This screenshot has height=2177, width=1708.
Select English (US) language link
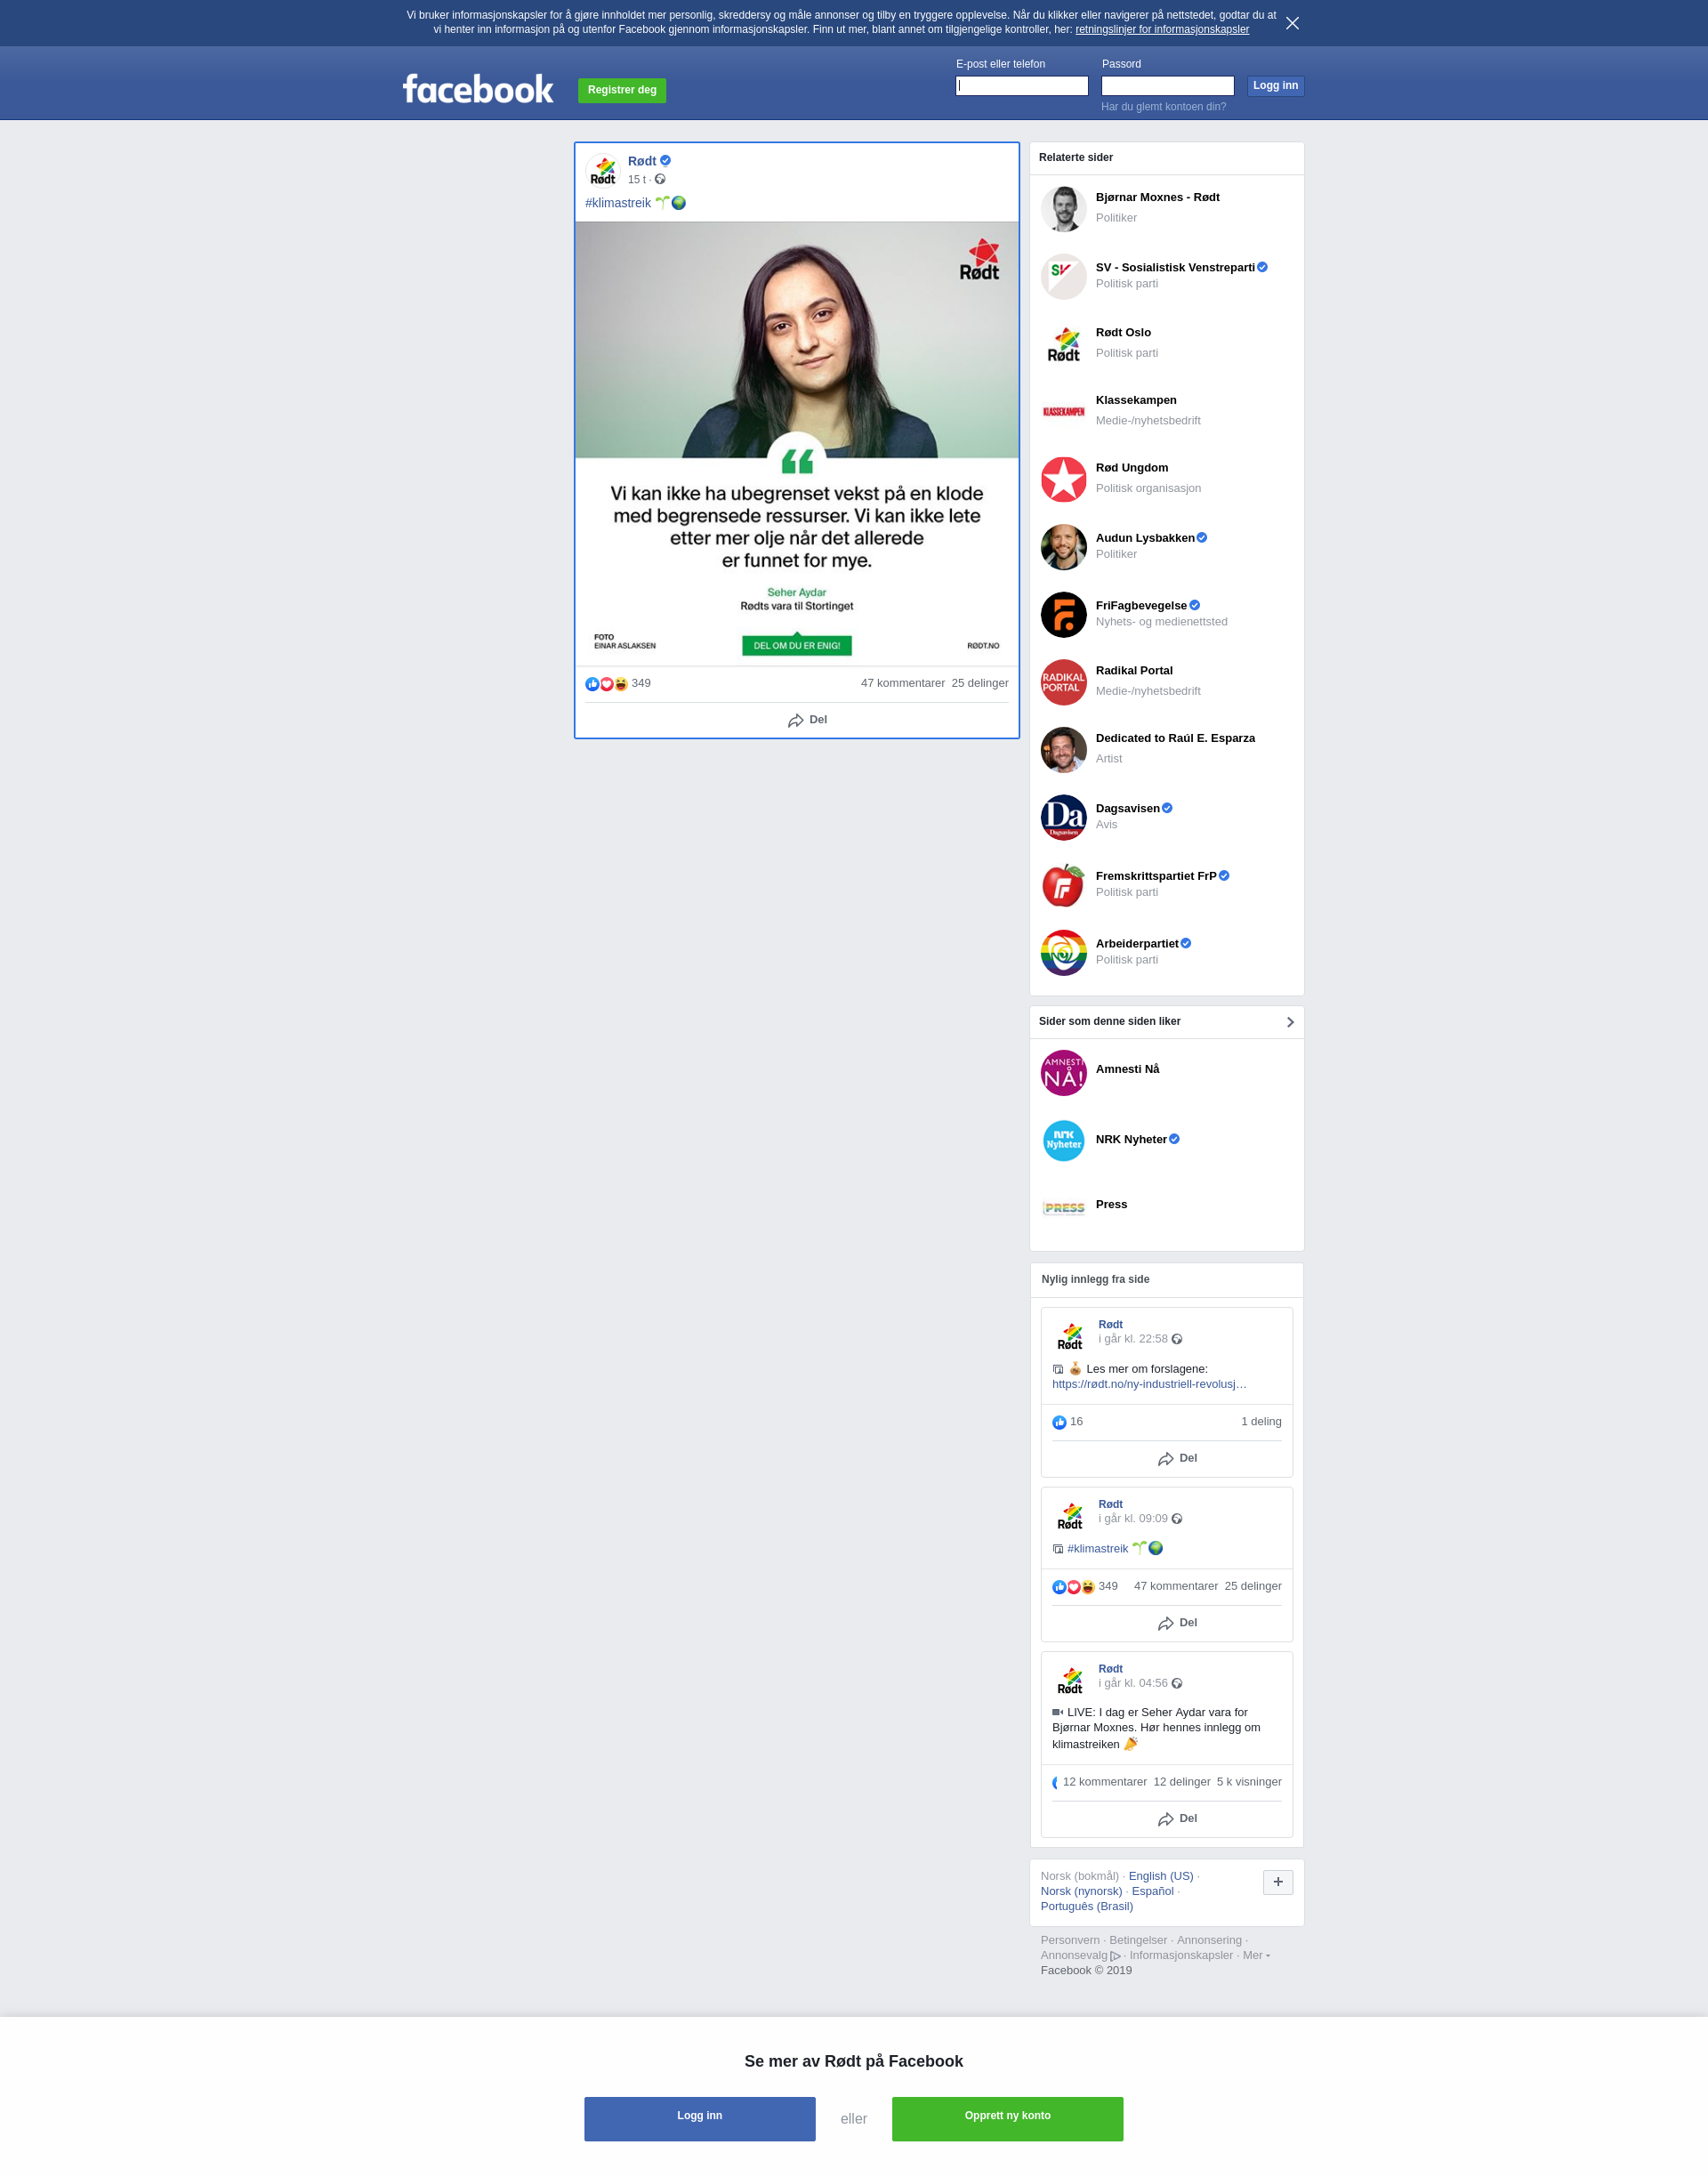1160,1876
